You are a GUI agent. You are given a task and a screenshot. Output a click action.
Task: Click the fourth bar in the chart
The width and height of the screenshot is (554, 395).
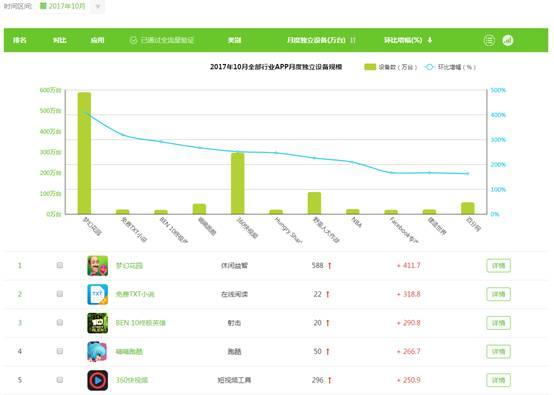(x=199, y=209)
